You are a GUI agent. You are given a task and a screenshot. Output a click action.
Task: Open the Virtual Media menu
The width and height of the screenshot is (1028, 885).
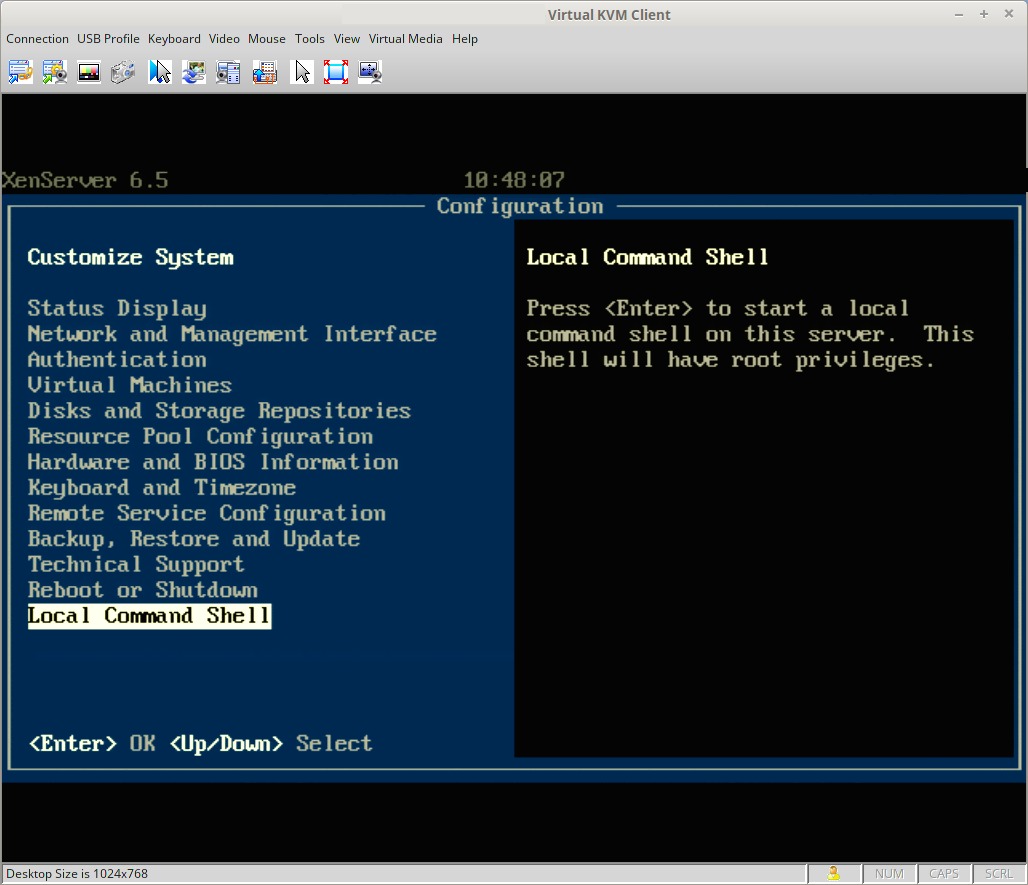(x=406, y=39)
